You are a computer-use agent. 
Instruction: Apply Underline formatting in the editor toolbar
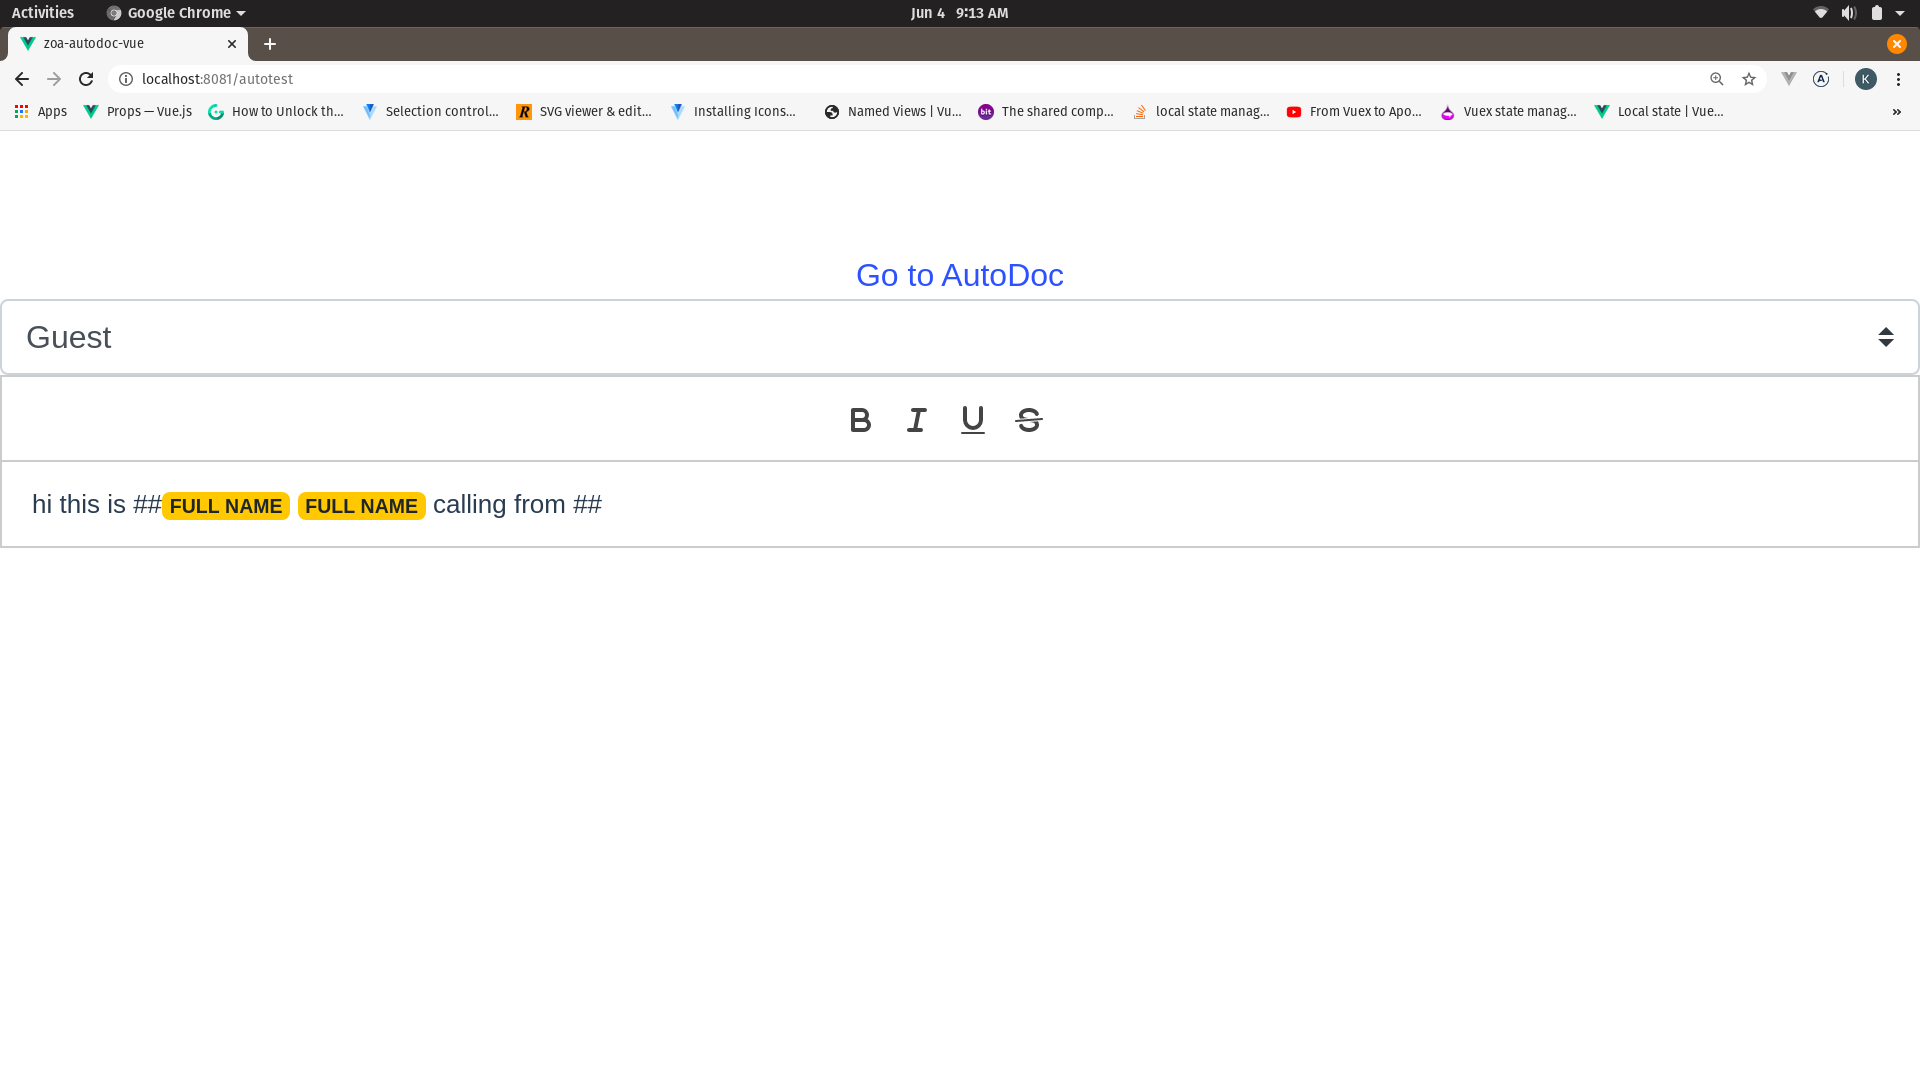pos(971,420)
